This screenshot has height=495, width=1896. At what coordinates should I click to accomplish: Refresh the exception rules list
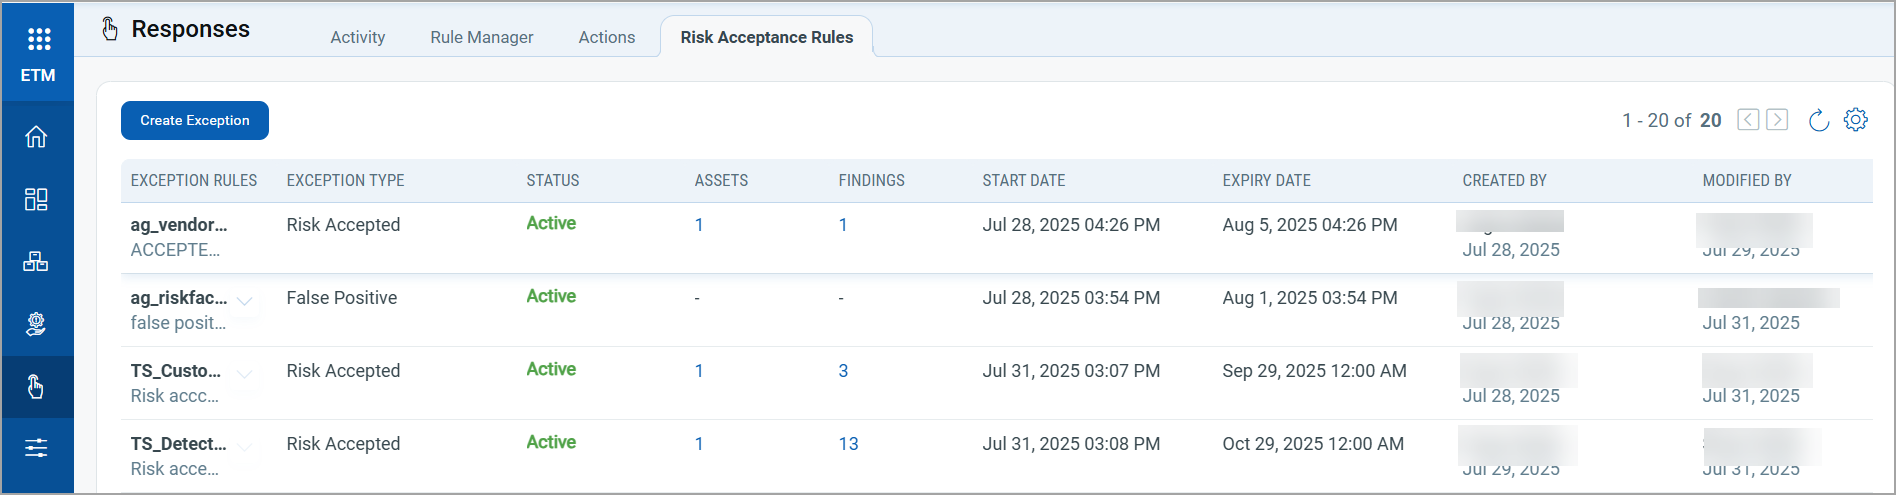coord(1819,120)
